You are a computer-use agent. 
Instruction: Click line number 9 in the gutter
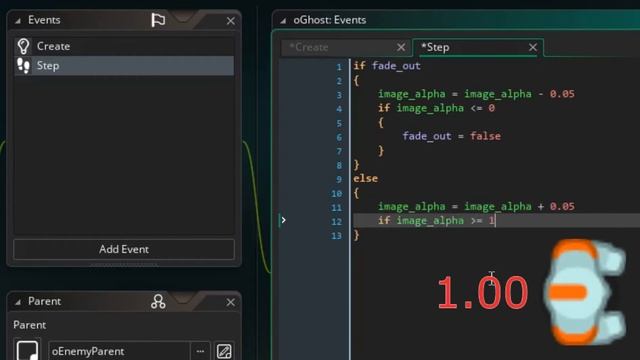pos(339,180)
